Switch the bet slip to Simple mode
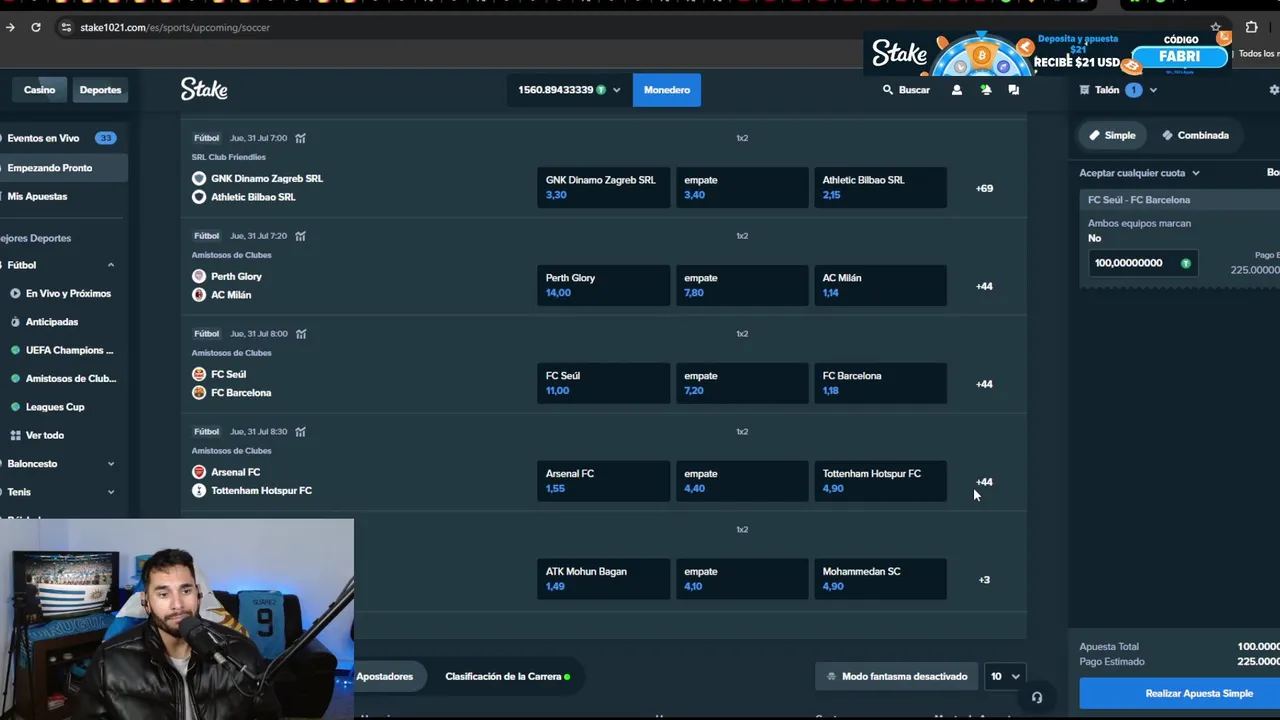Viewport: 1280px width, 720px height. coord(1112,135)
